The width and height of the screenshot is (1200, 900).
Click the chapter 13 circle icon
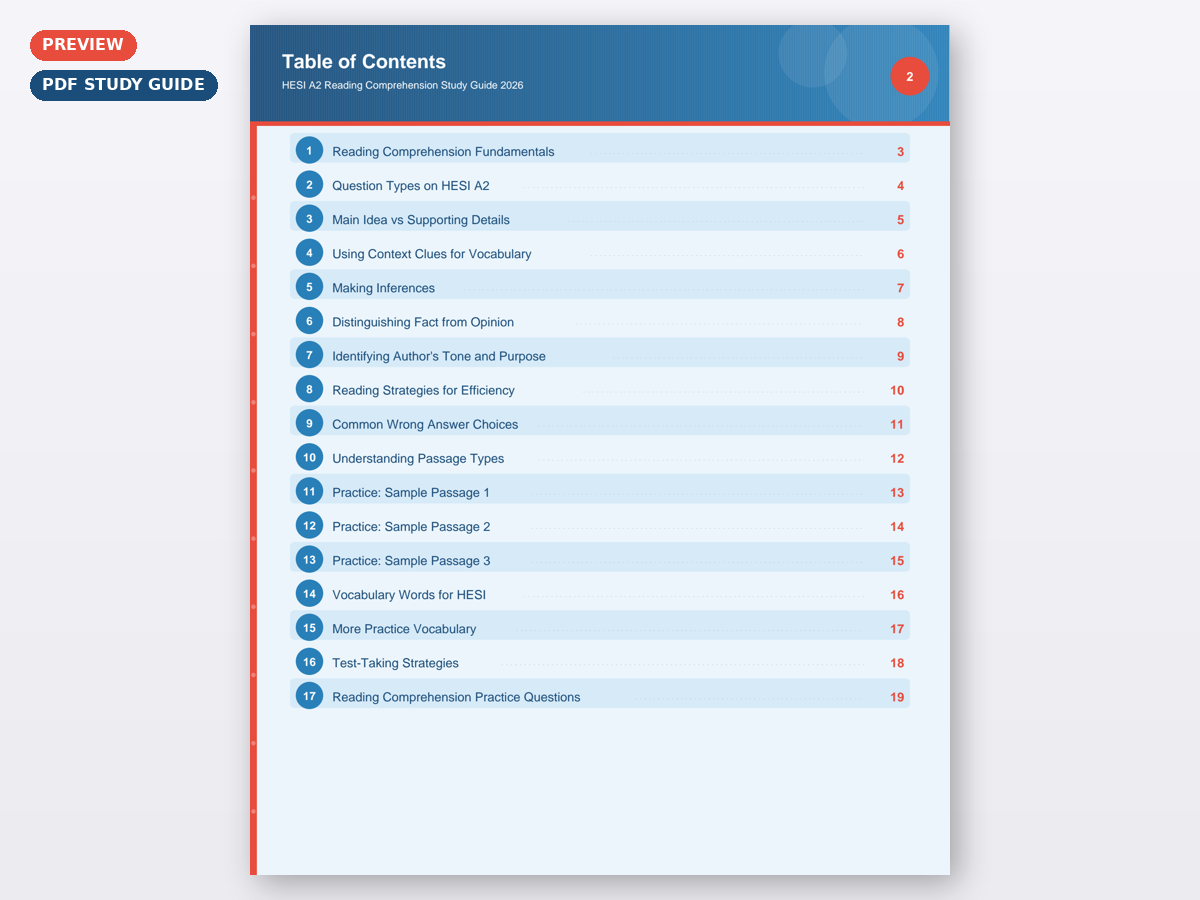coord(310,560)
